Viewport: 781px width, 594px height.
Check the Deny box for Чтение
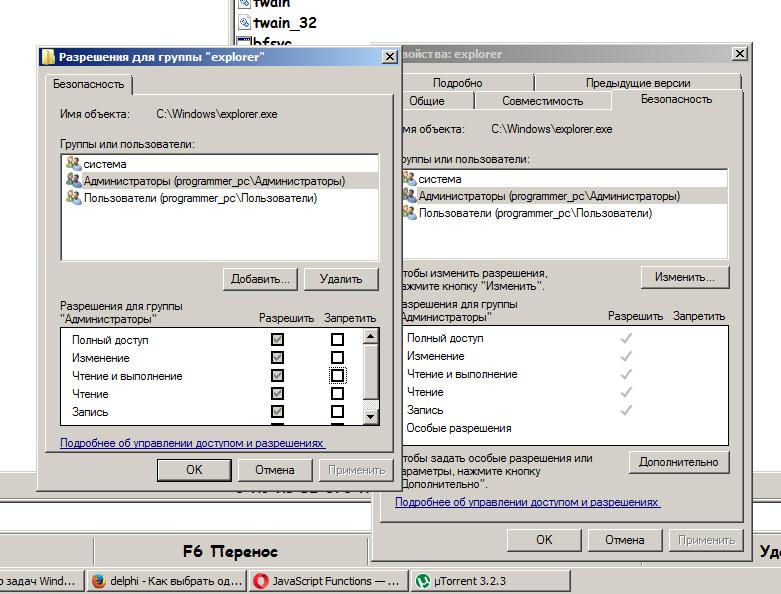[x=337, y=393]
